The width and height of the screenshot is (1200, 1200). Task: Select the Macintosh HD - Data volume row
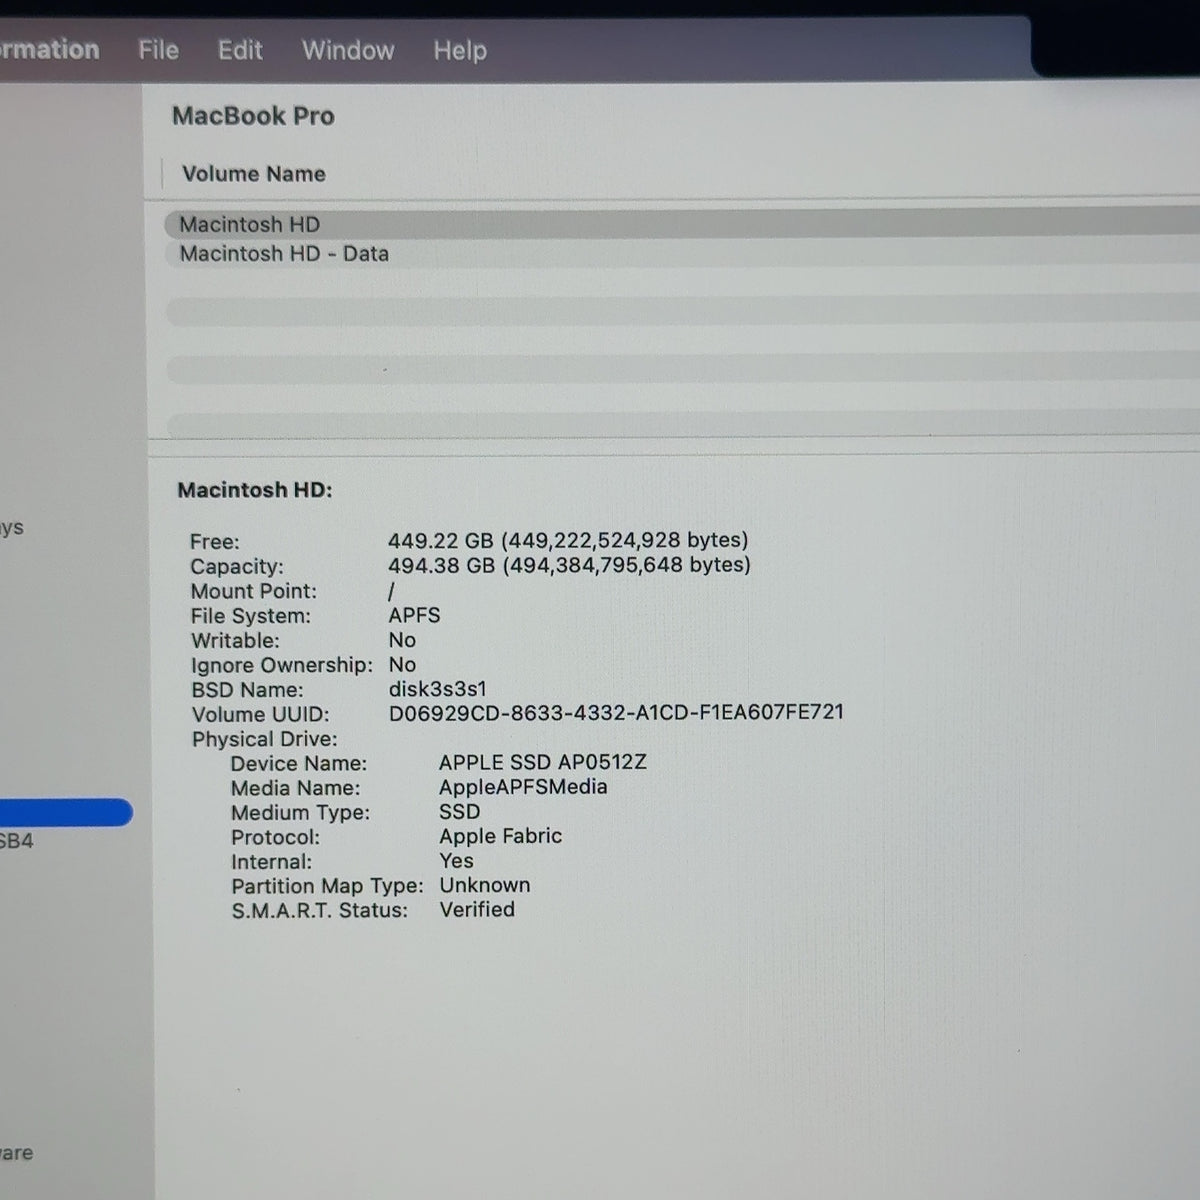click(x=682, y=254)
